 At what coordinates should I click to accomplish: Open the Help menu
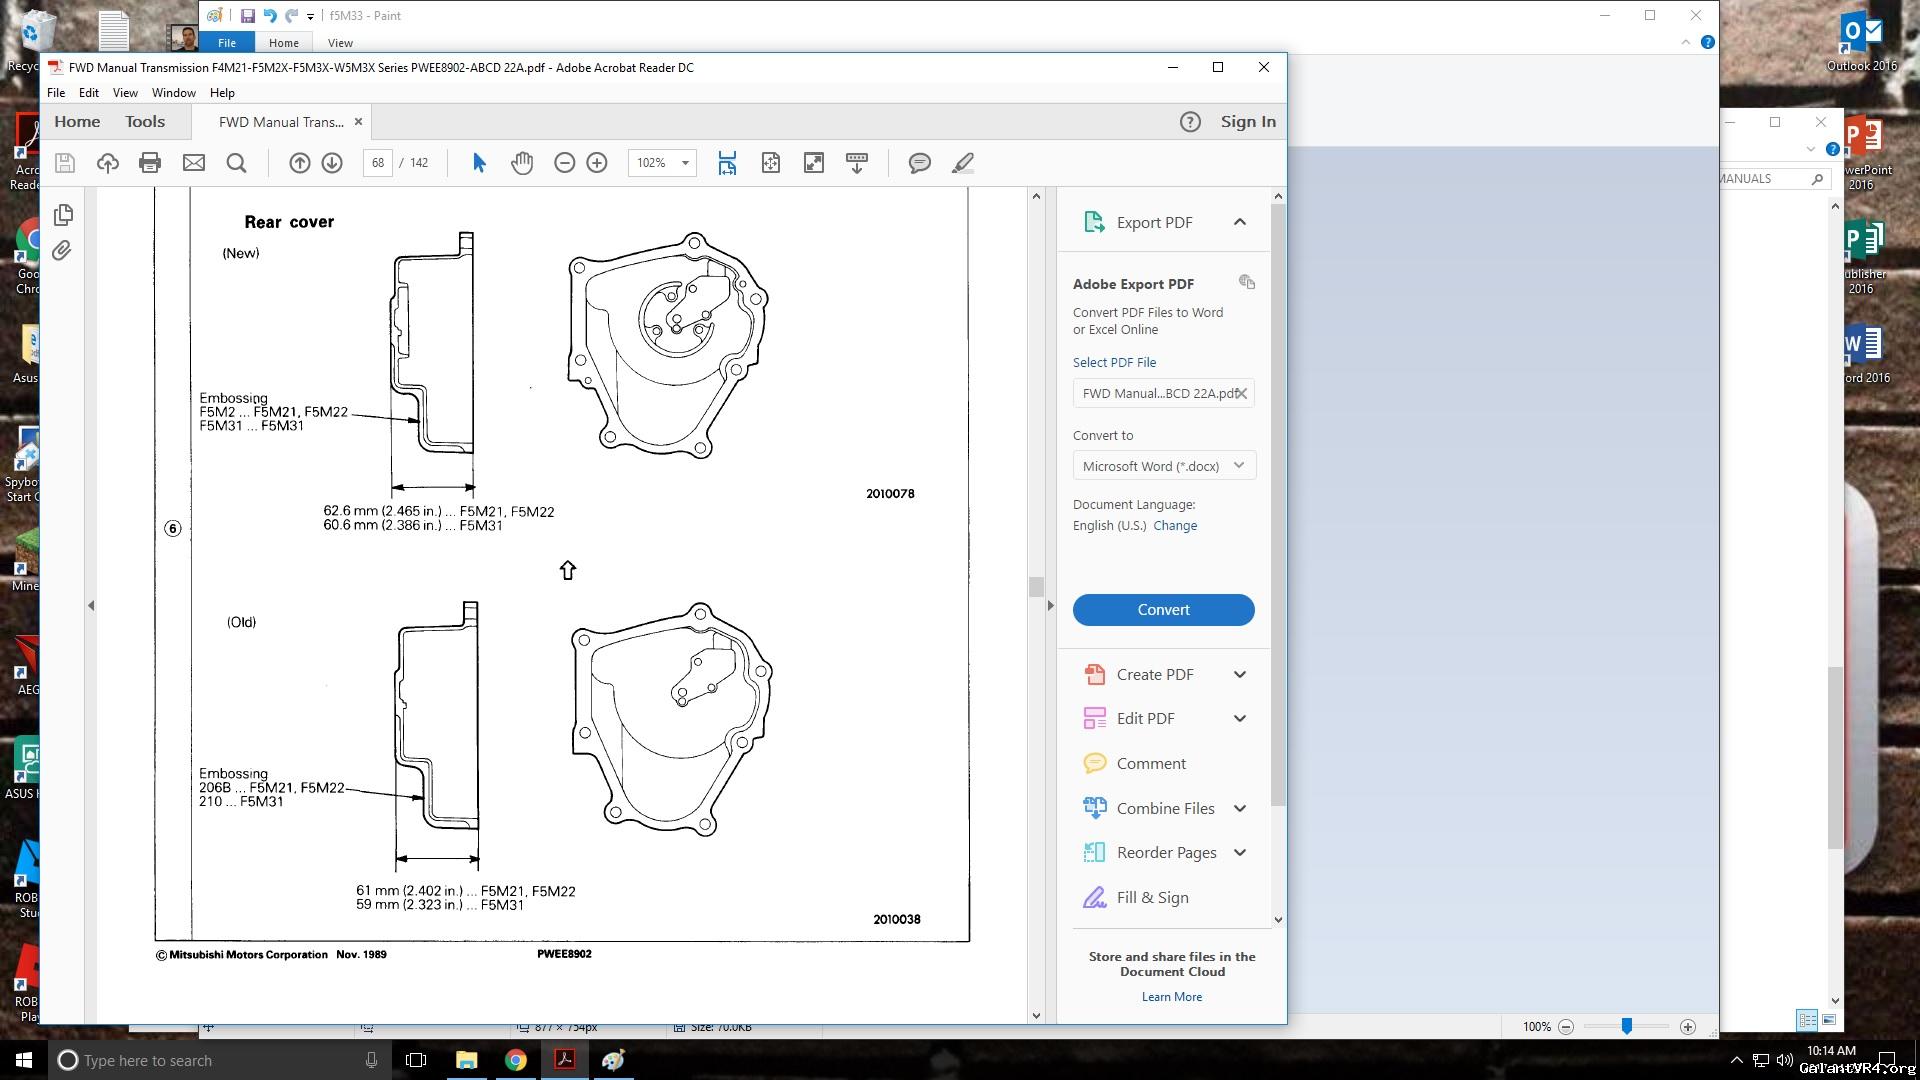coord(222,93)
